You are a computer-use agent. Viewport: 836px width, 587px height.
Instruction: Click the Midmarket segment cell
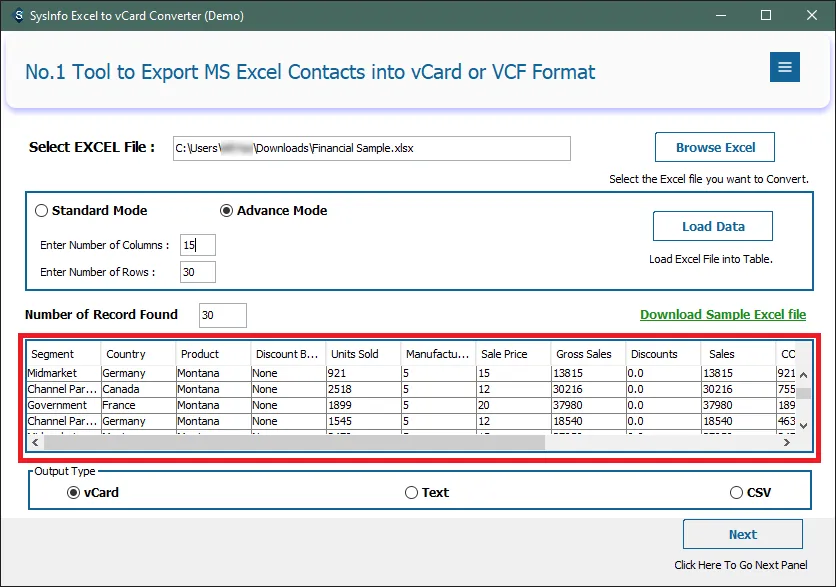(x=63, y=373)
